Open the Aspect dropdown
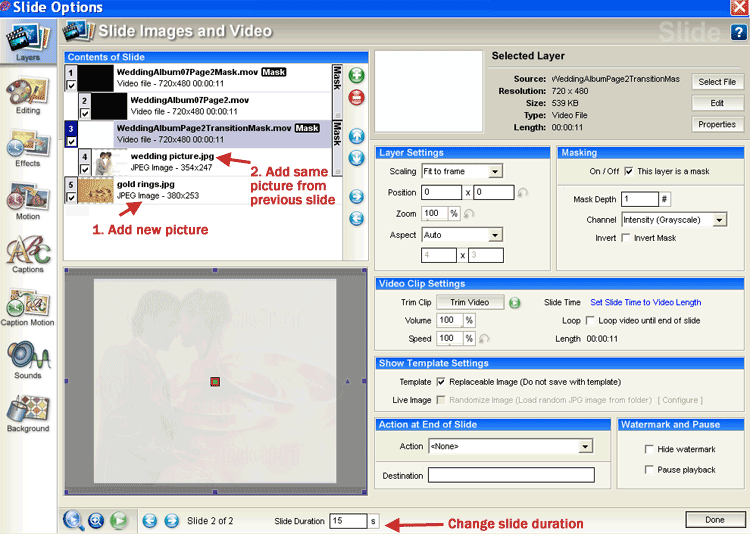The height and width of the screenshot is (536, 750). pos(462,235)
